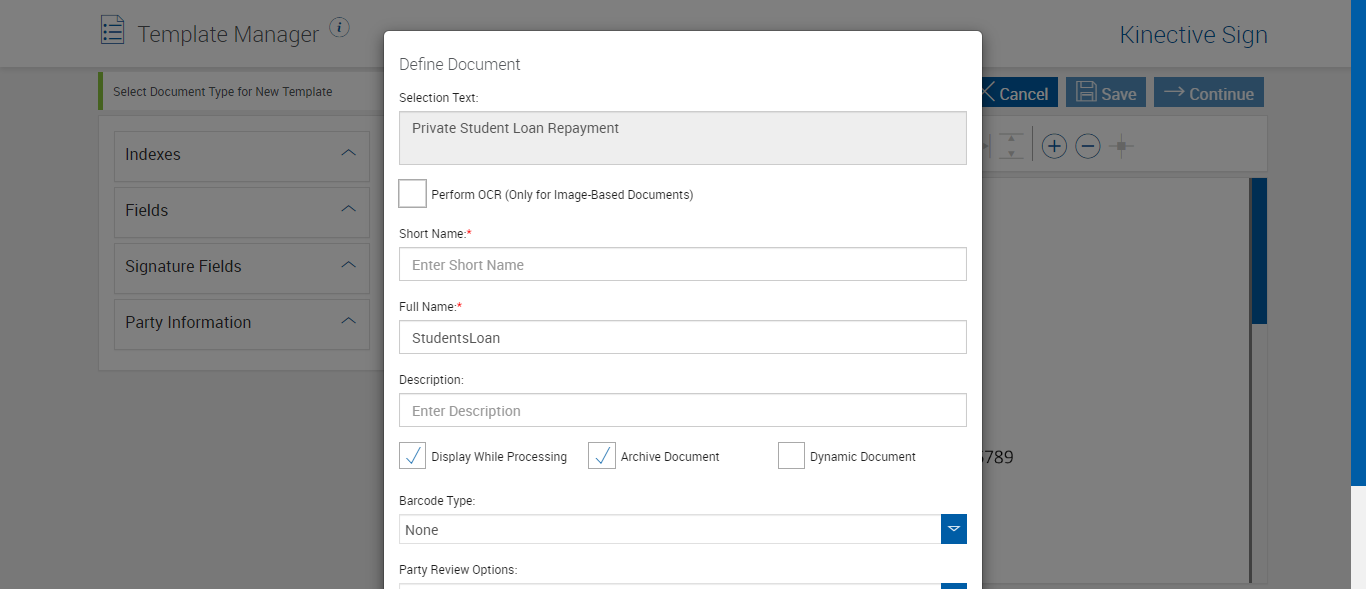Image resolution: width=1366 pixels, height=589 pixels.
Task: Collapse the Indexes panel
Action: (348, 154)
